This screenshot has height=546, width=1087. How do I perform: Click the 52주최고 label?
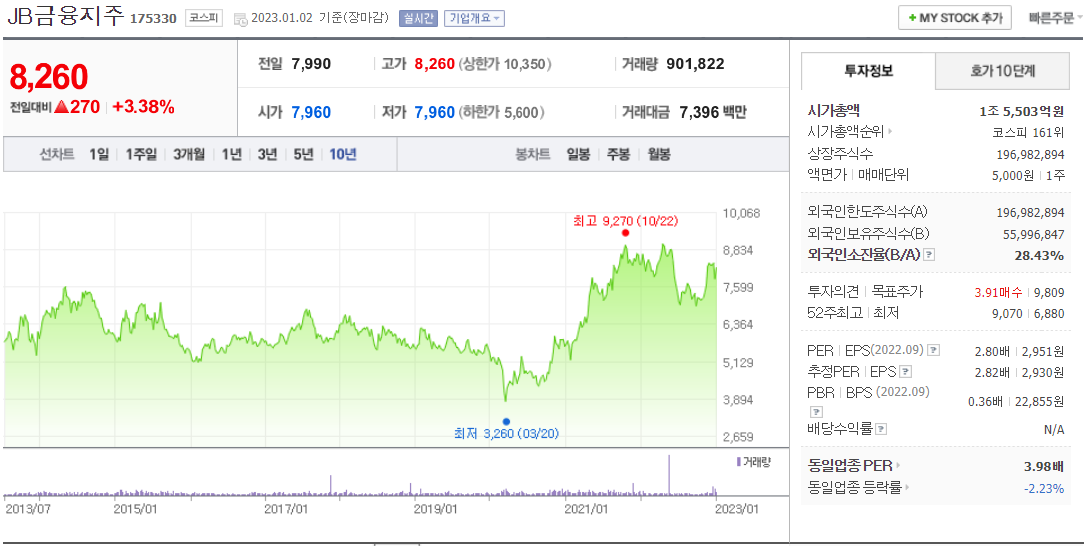(x=836, y=313)
